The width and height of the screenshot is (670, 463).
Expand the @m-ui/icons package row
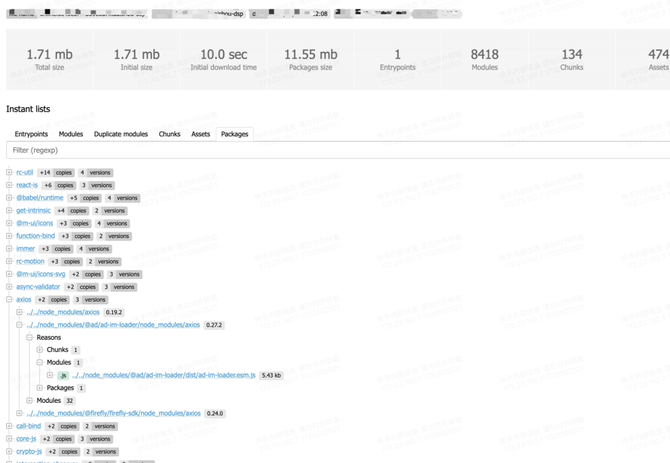(9, 223)
